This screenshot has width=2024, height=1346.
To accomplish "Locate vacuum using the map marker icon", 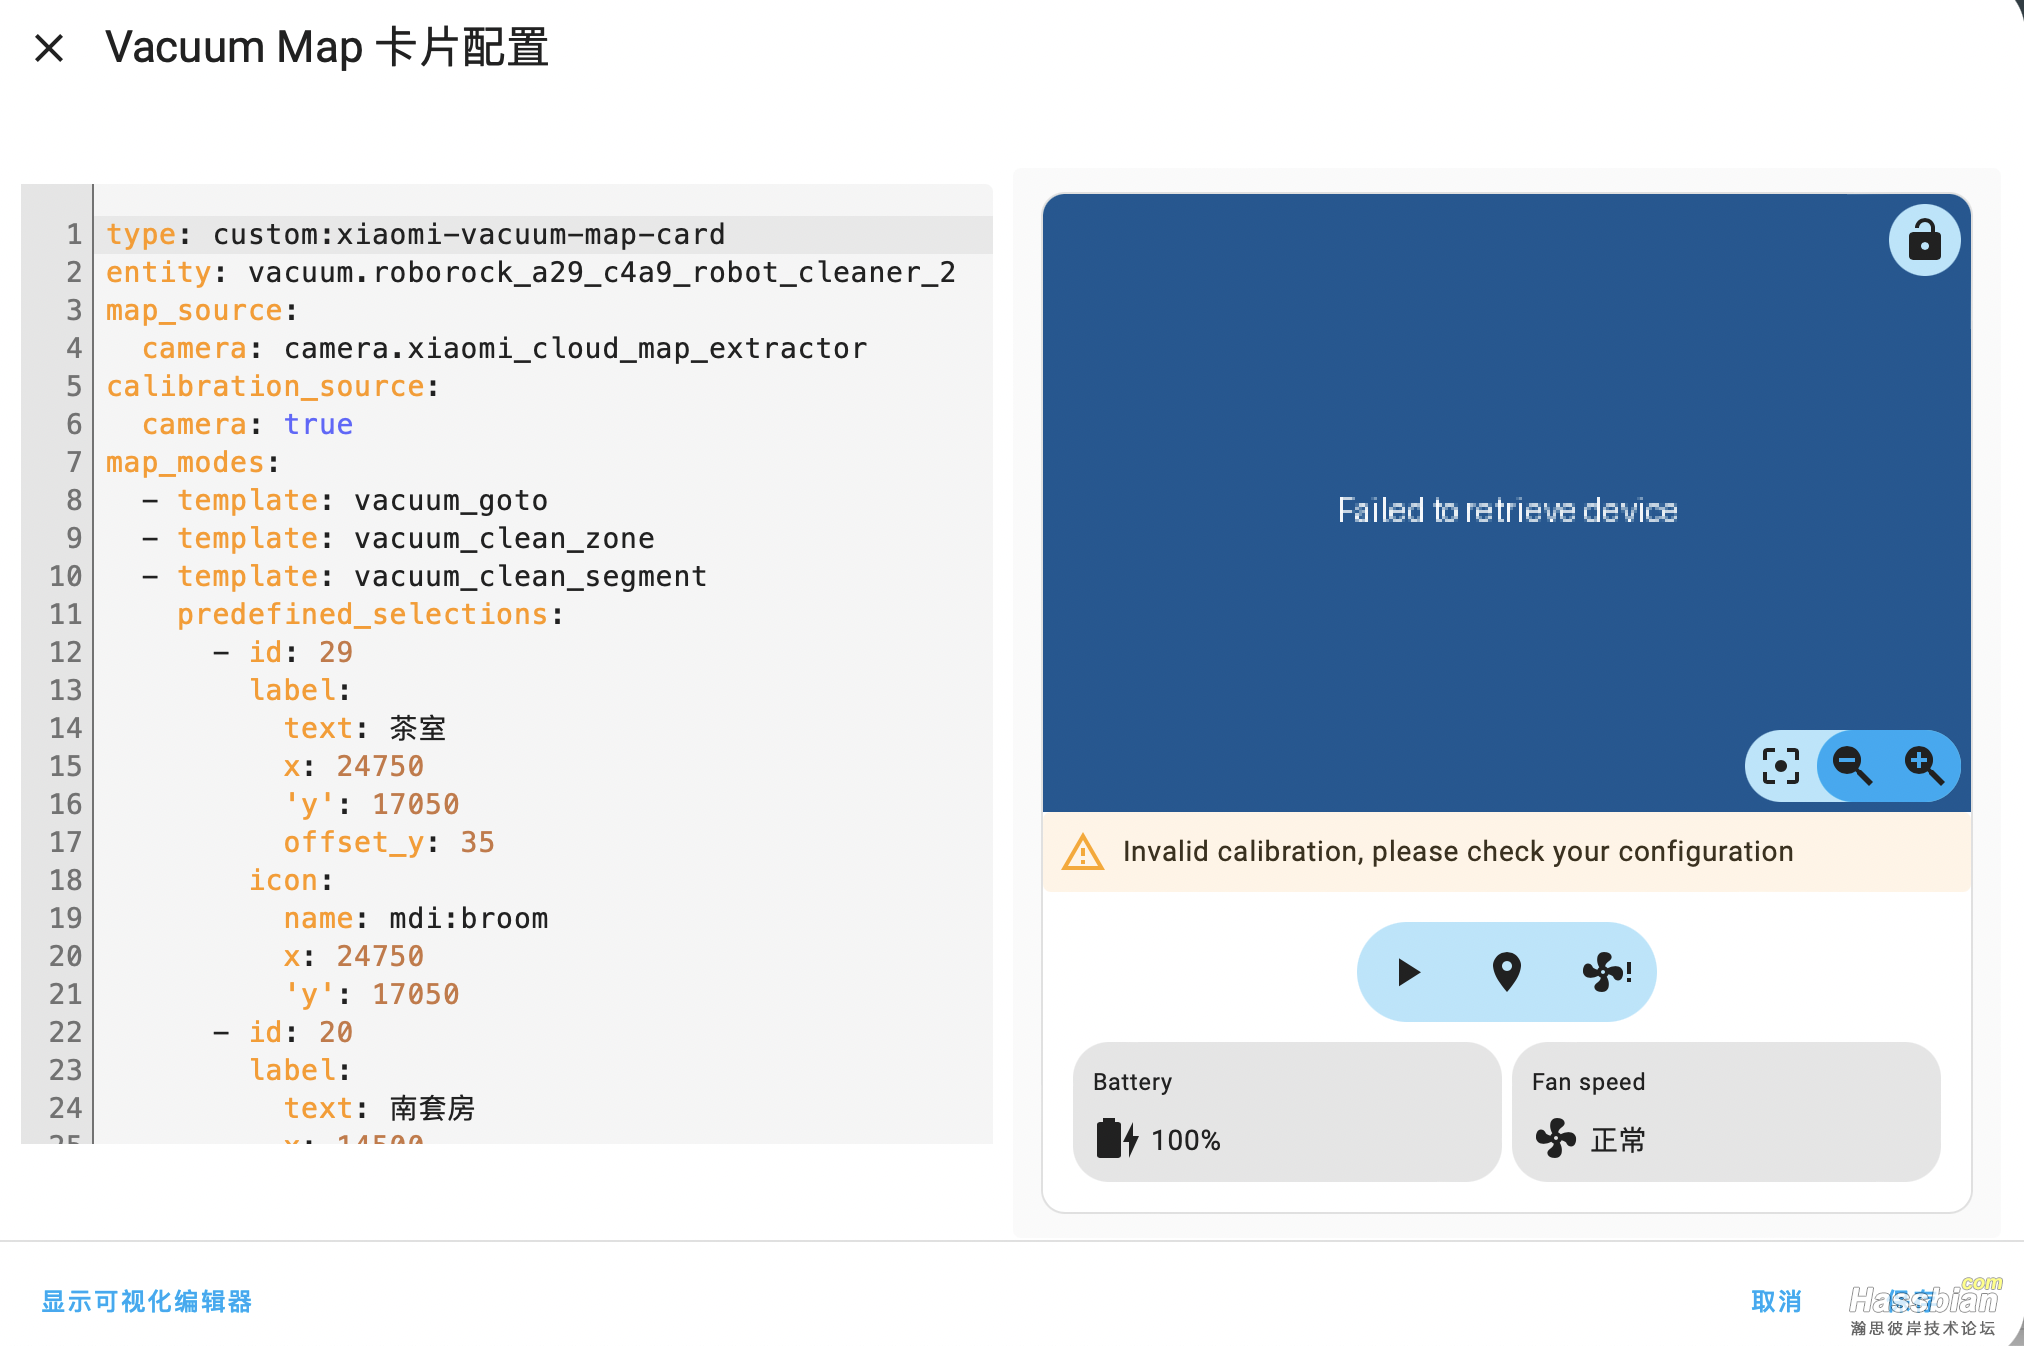I will (1507, 972).
